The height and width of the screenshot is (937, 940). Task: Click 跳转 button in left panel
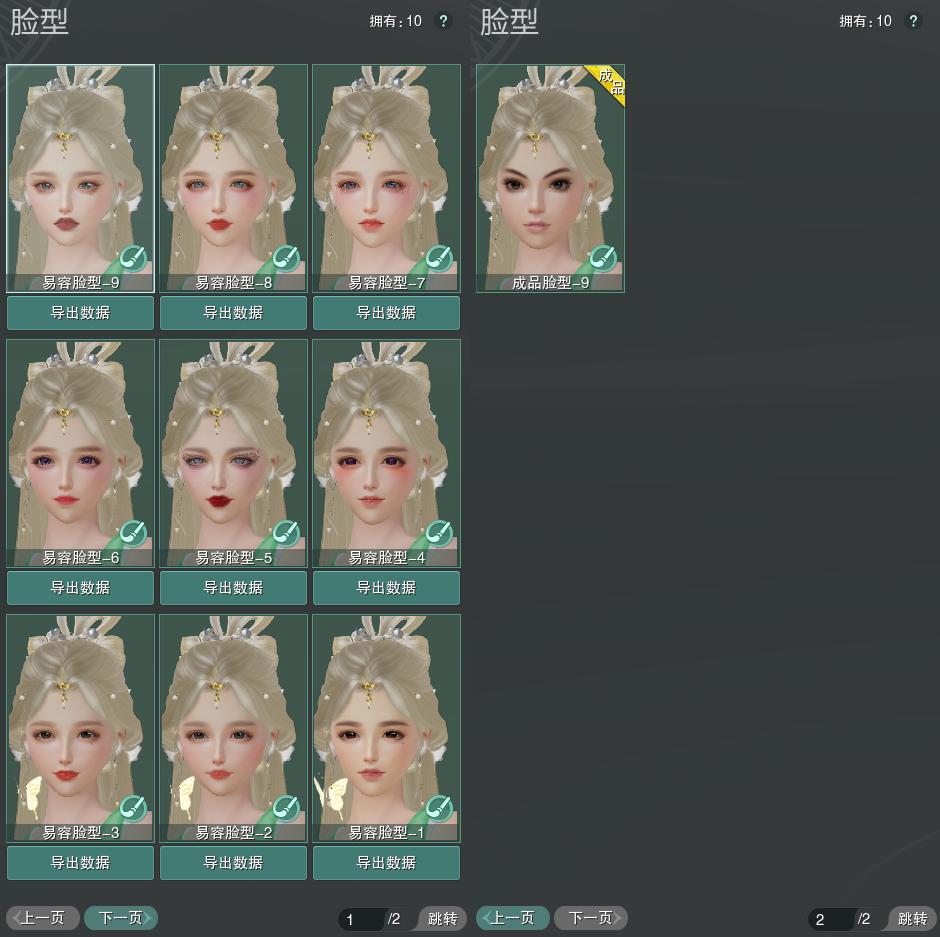[442, 918]
